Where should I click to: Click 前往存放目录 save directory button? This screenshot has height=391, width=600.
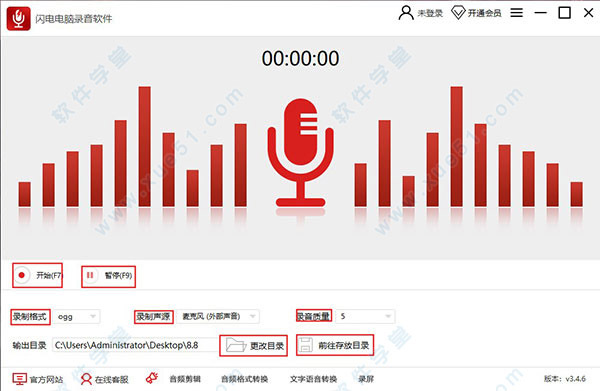[335, 345]
